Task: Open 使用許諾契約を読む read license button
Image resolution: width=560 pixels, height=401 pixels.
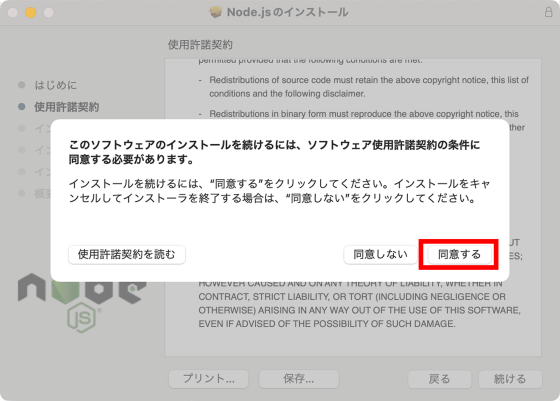Action: pos(127,255)
